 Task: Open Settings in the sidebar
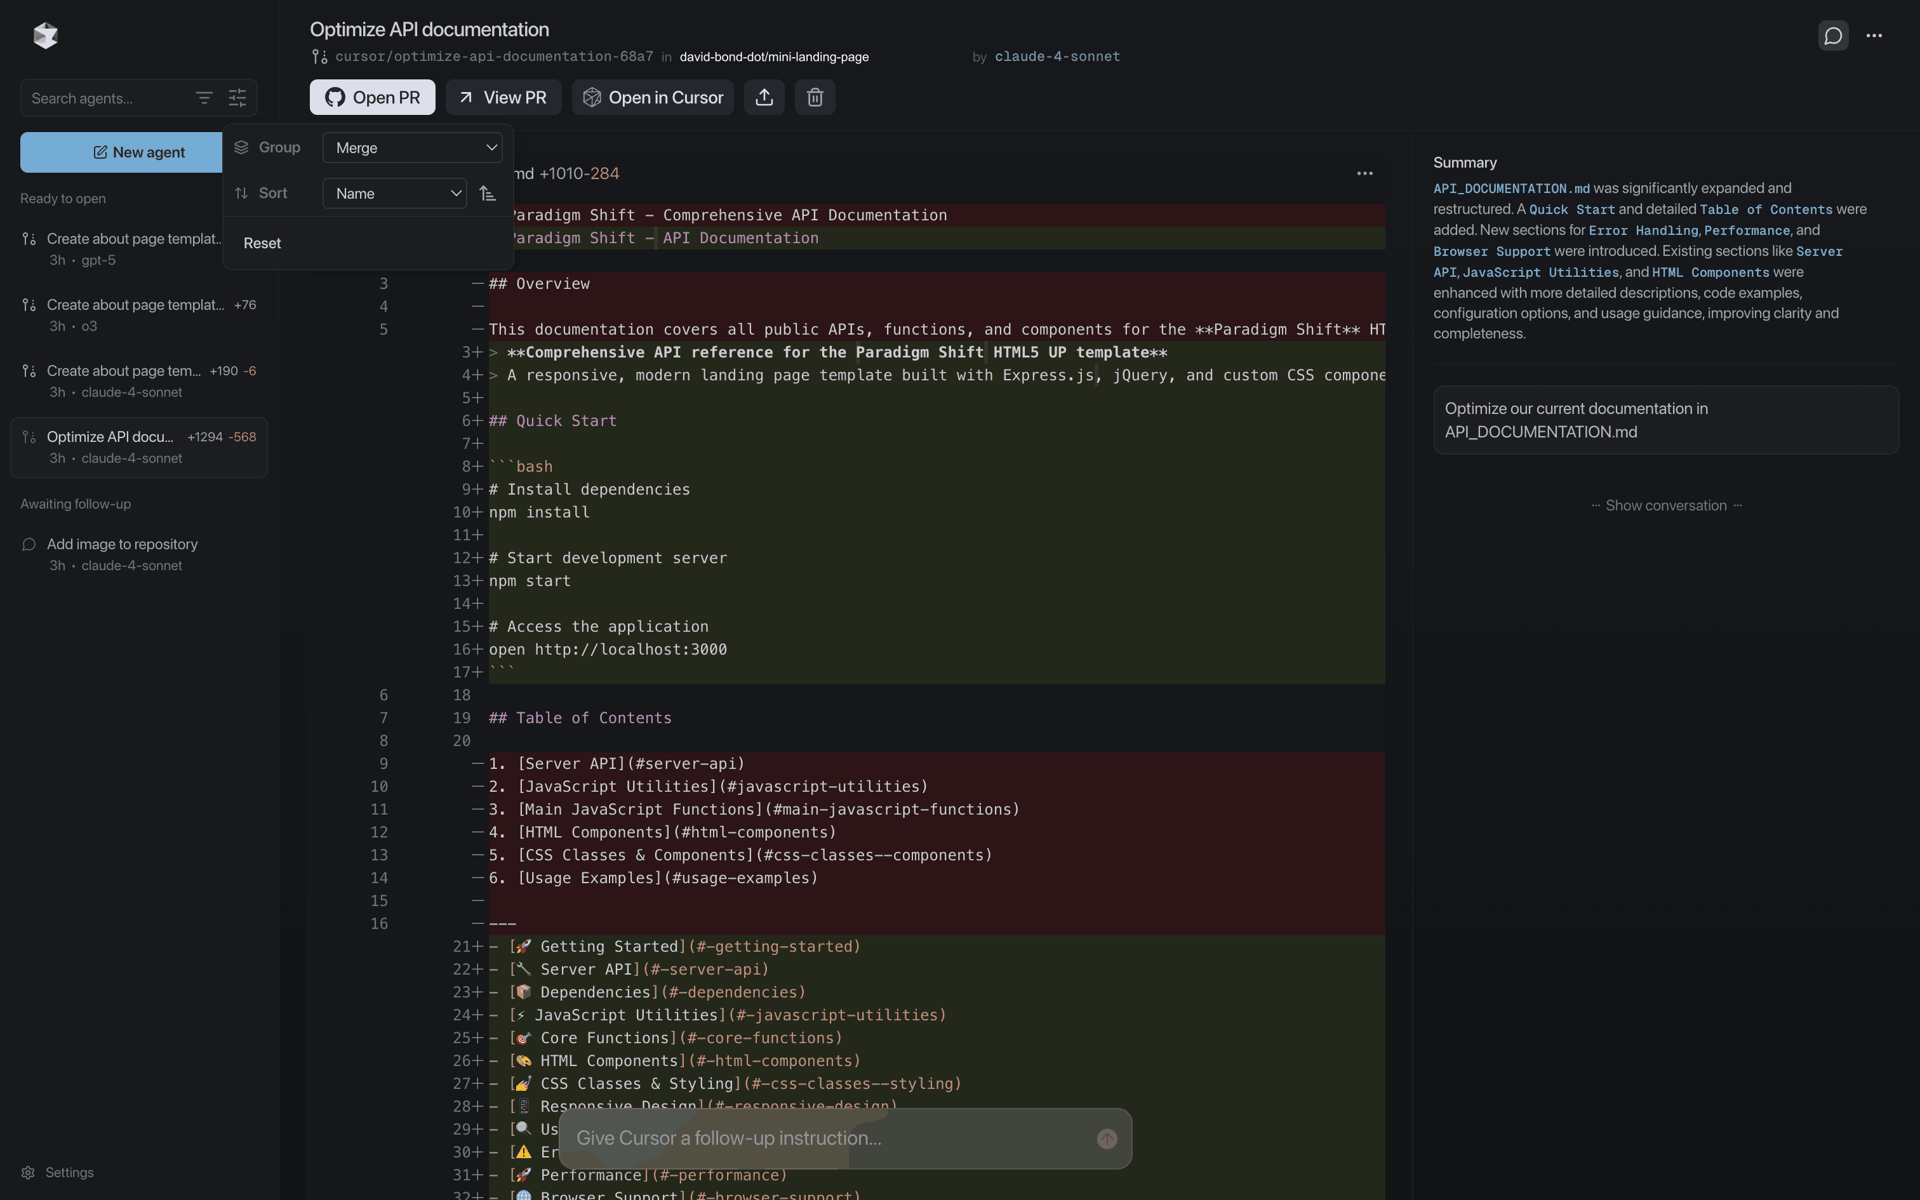58,1172
